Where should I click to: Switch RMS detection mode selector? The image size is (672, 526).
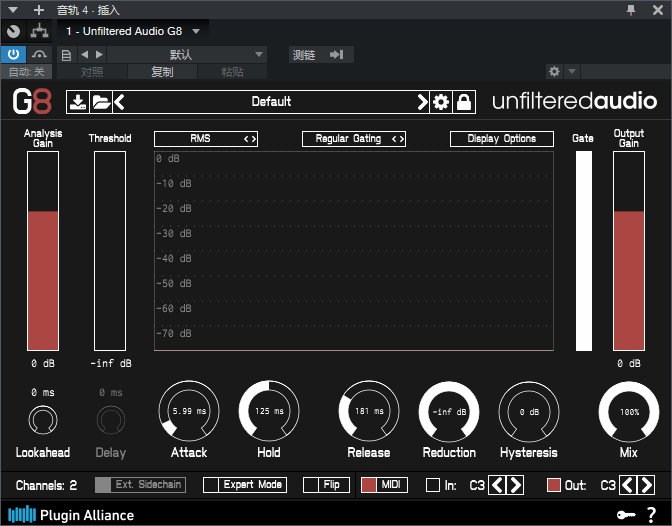(x=206, y=139)
